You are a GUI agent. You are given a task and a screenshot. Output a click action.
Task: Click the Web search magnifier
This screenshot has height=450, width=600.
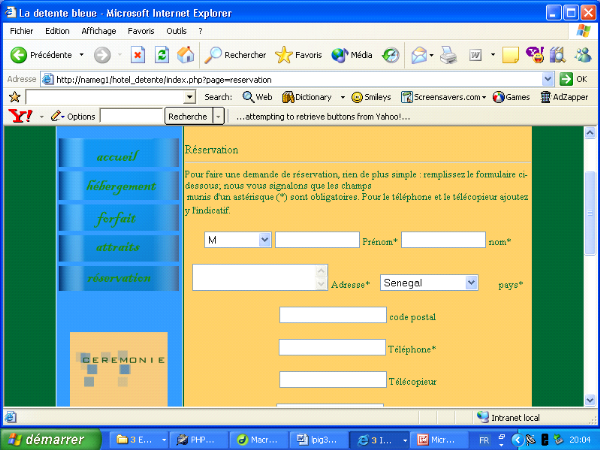coord(257,97)
